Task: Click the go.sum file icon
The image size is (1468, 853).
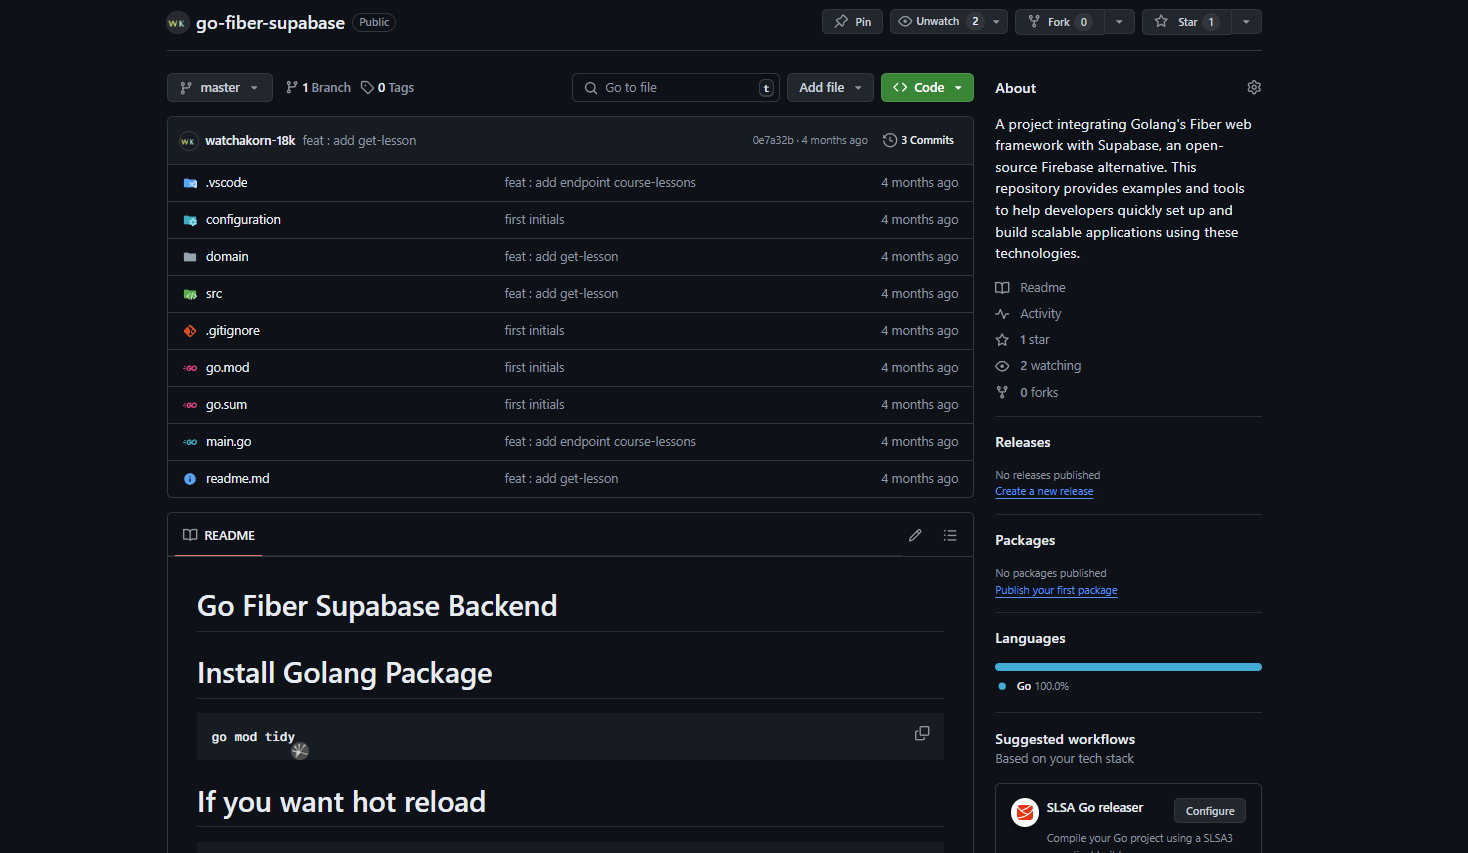Action: coord(190,405)
